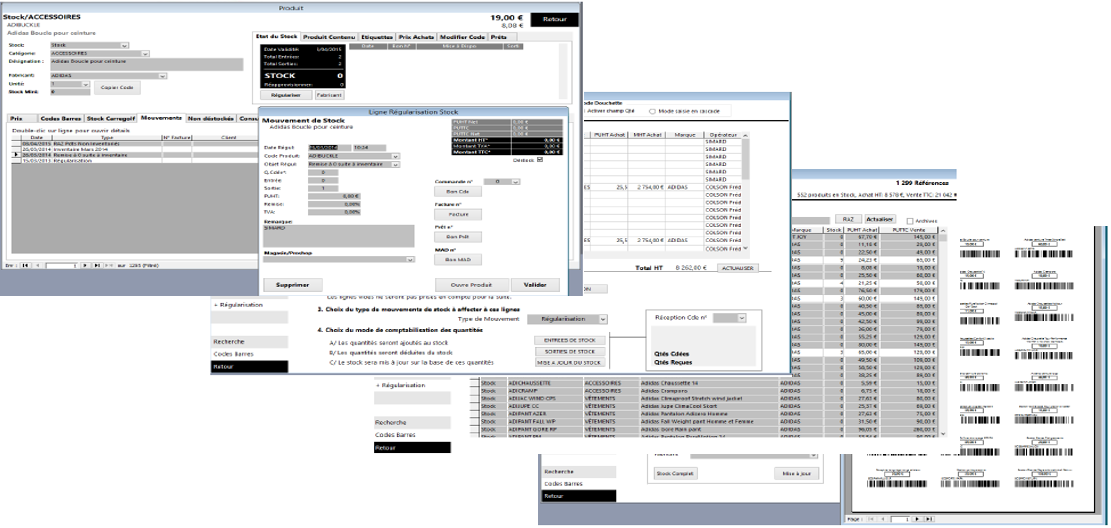Click the Date Régul field

pyautogui.click(x=328, y=147)
